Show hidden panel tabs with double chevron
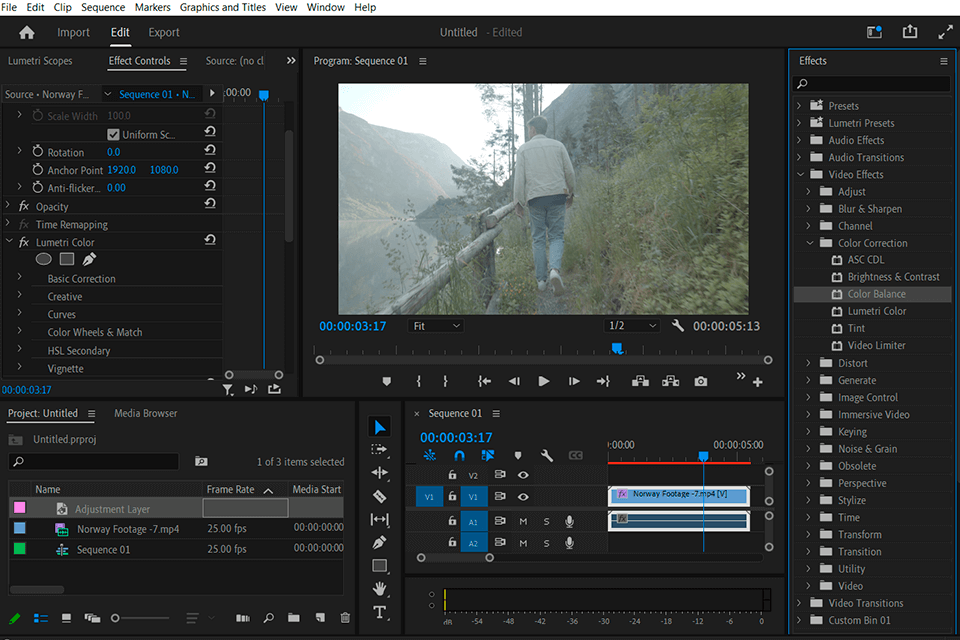Image resolution: width=960 pixels, height=640 pixels. (291, 61)
